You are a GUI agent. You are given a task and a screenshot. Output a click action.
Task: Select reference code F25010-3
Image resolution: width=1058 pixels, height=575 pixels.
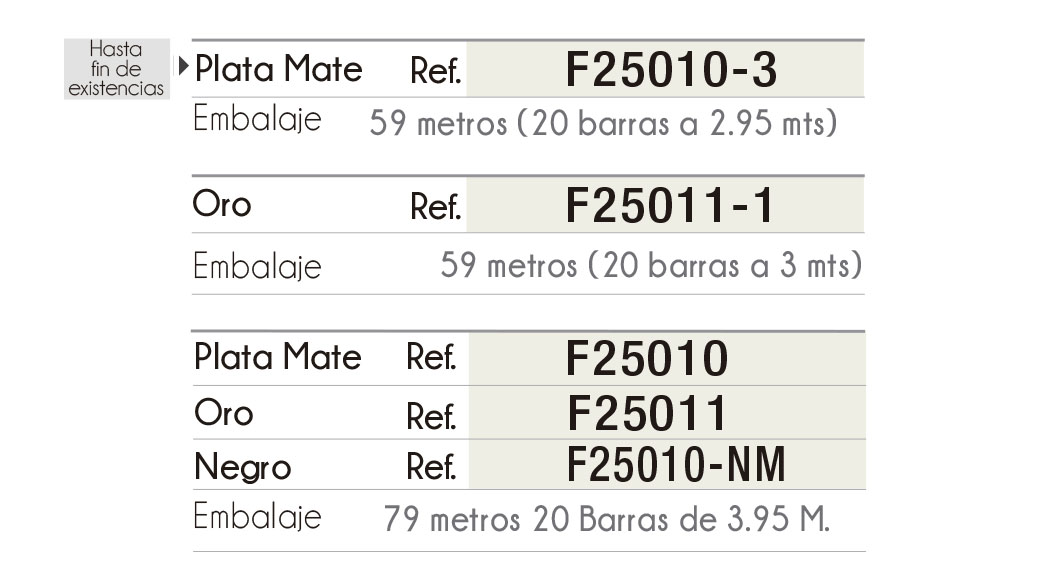(x=671, y=70)
